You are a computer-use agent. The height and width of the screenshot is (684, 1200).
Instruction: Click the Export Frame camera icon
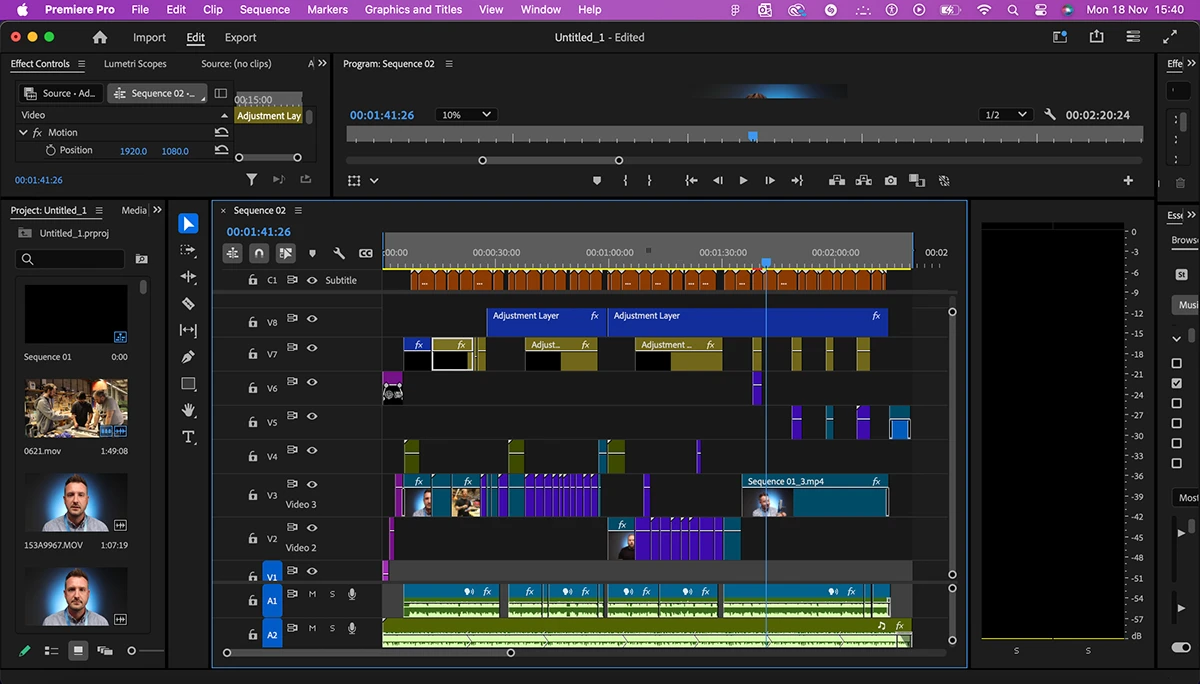890,181
